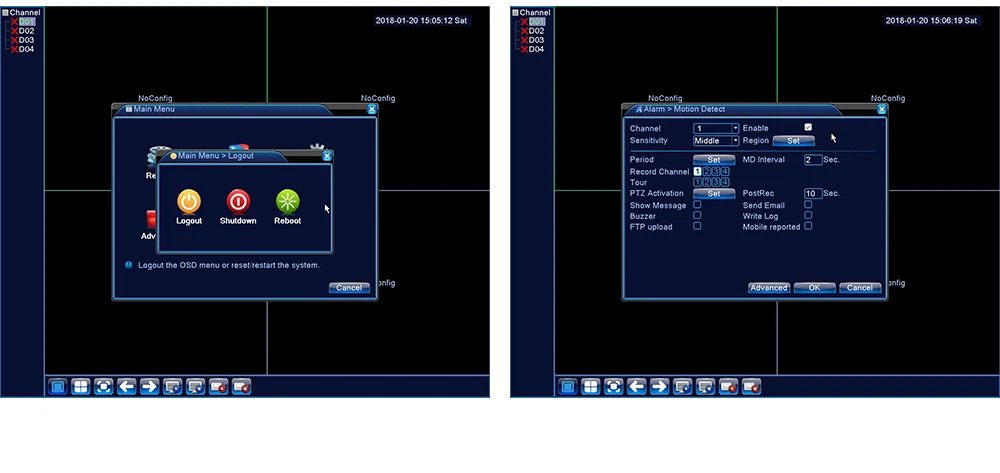This screenshot has width=1000, height=473.
Task: Click monitor with blue stop icon, Logout screen toolbar
Action: (x=196, y=386)
